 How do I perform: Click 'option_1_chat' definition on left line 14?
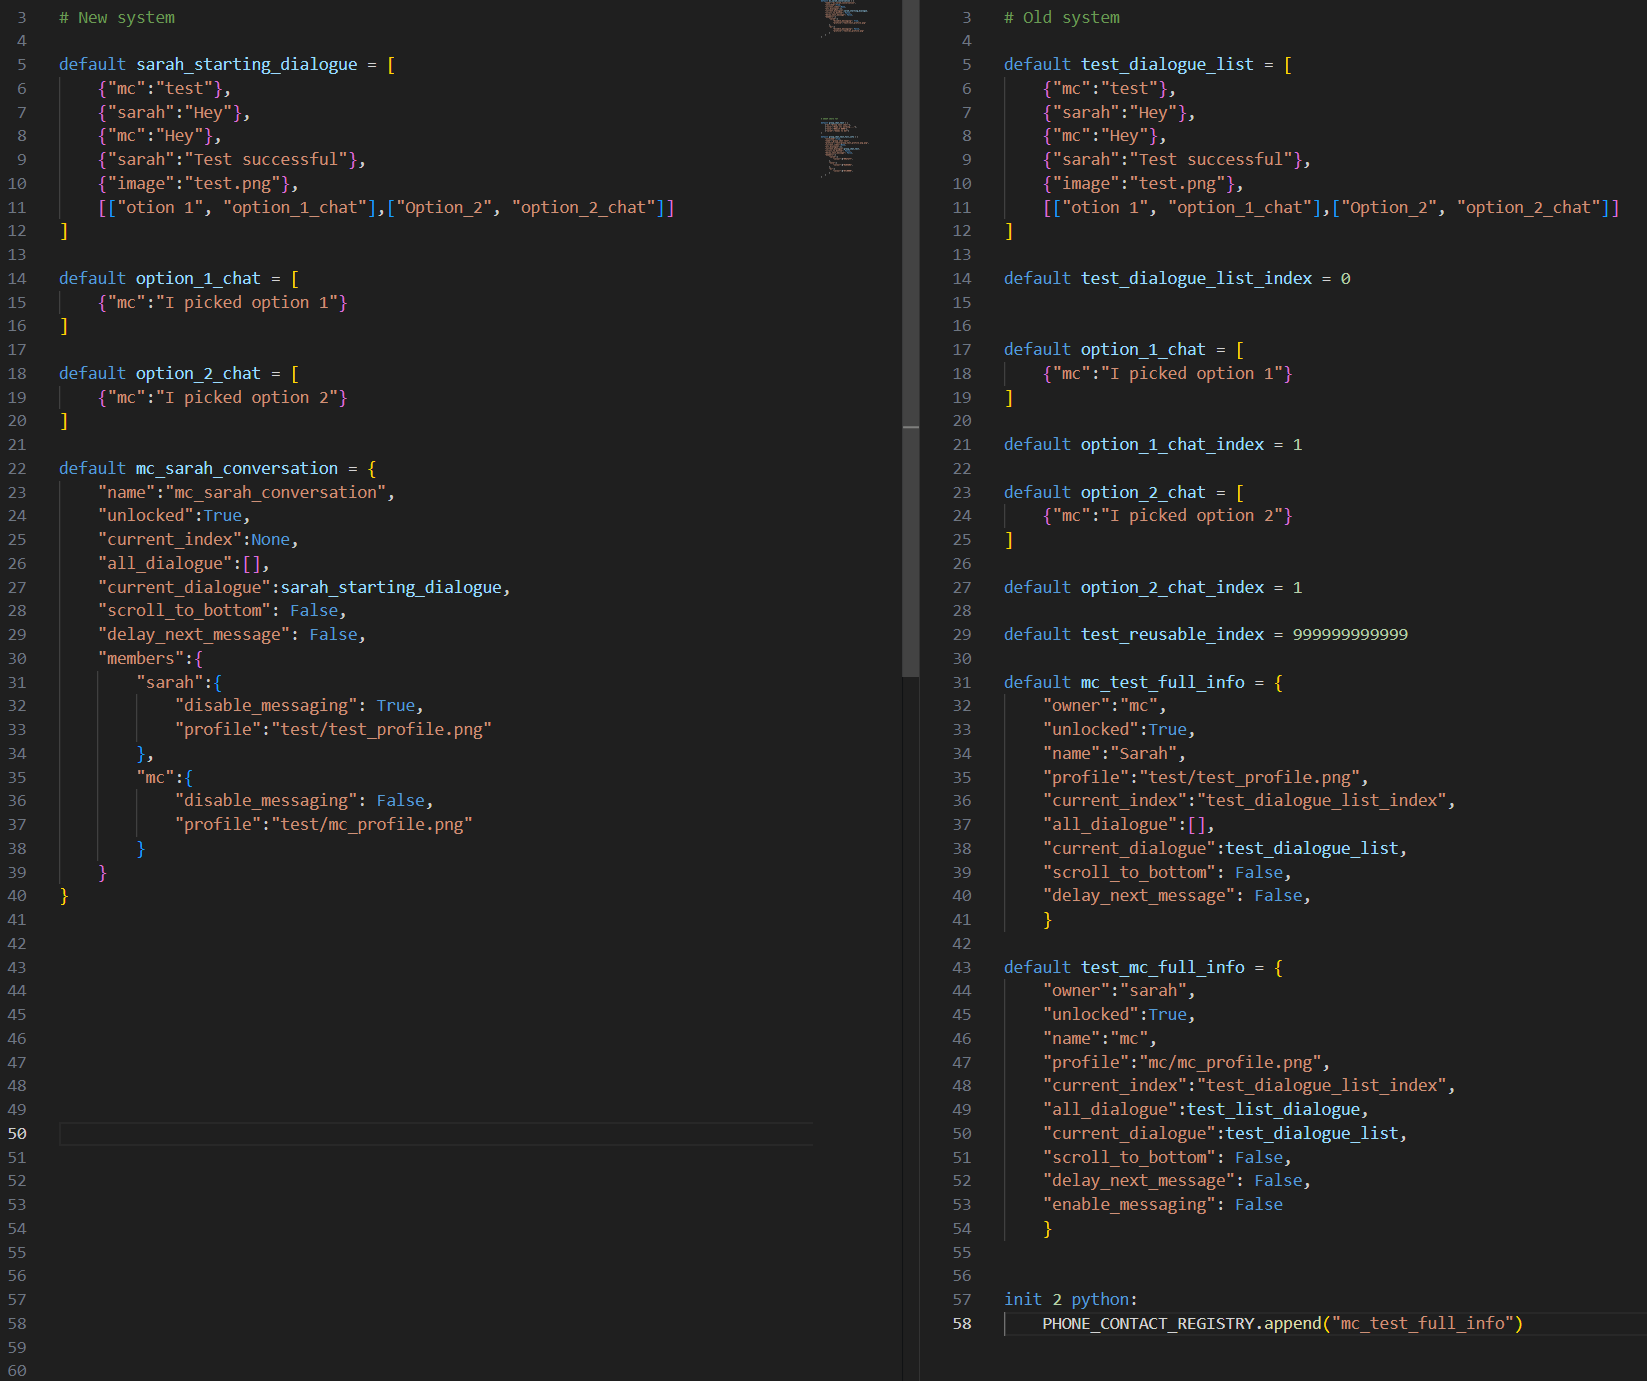198,278
